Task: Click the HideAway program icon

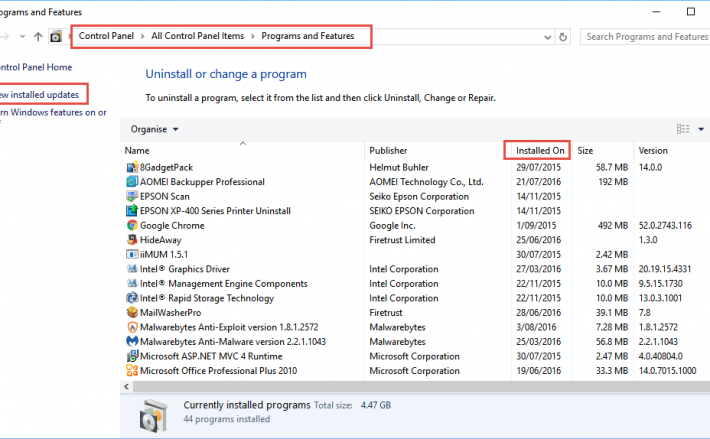Action: coord(132,240)
